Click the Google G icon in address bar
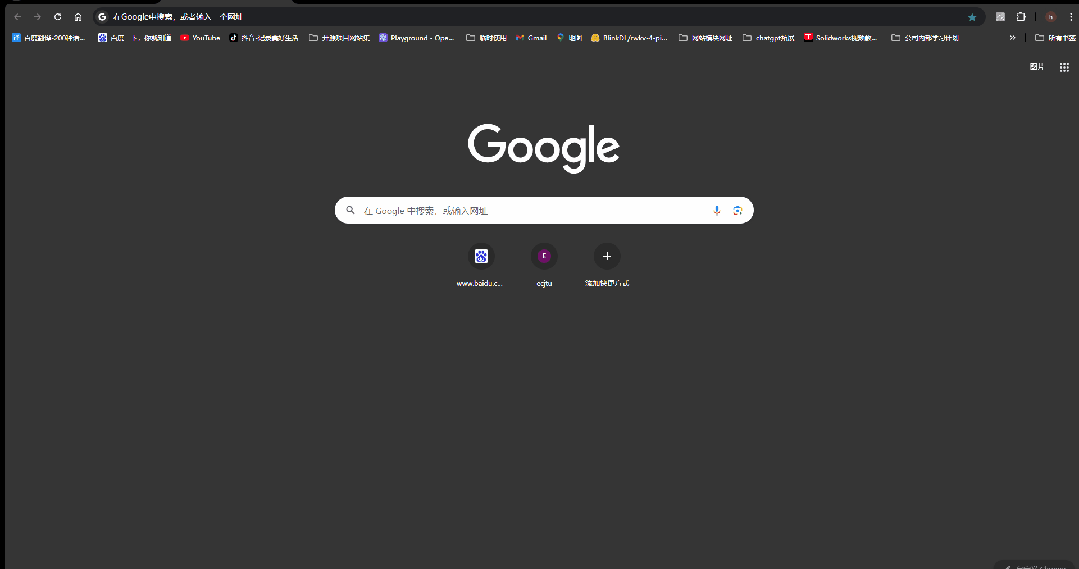This screenshot has height=569, width=1079. click(x=102, y=17)
